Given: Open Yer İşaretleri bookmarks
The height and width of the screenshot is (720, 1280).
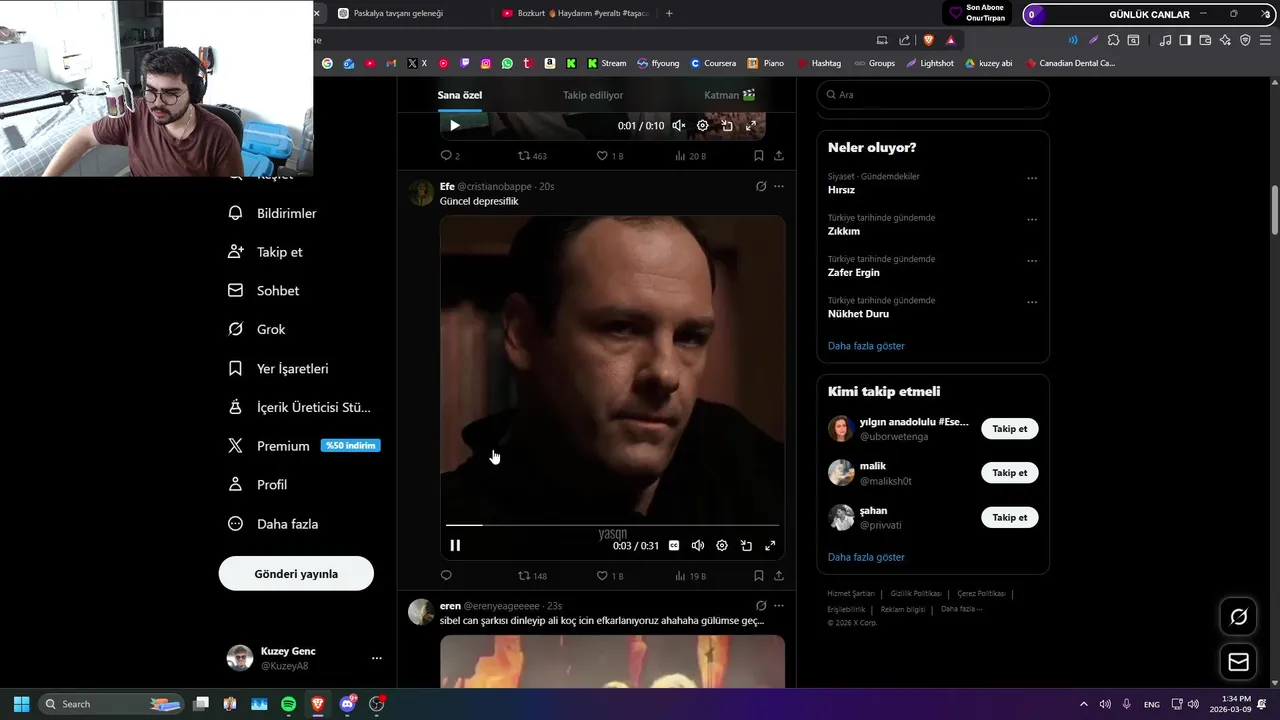Looking at the screenshot, I should click(279, 368).
